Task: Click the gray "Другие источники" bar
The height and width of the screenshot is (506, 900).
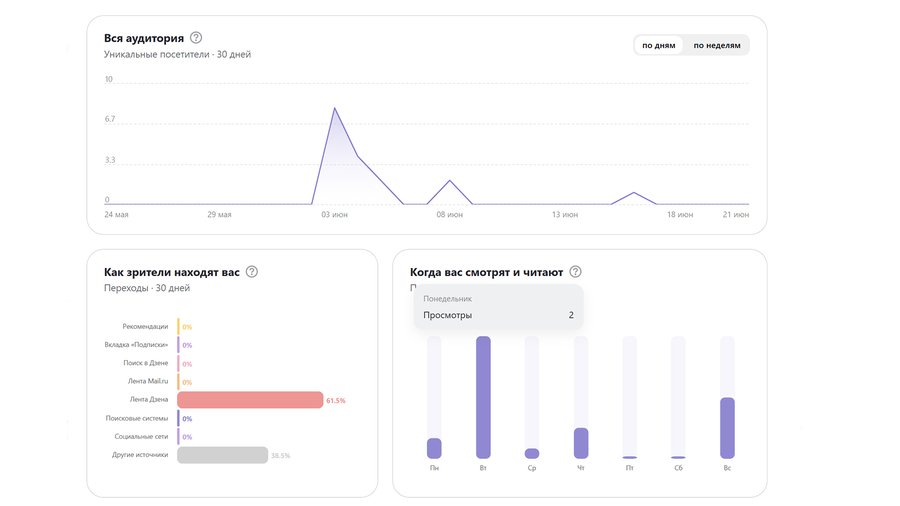Action: point(222,455)
